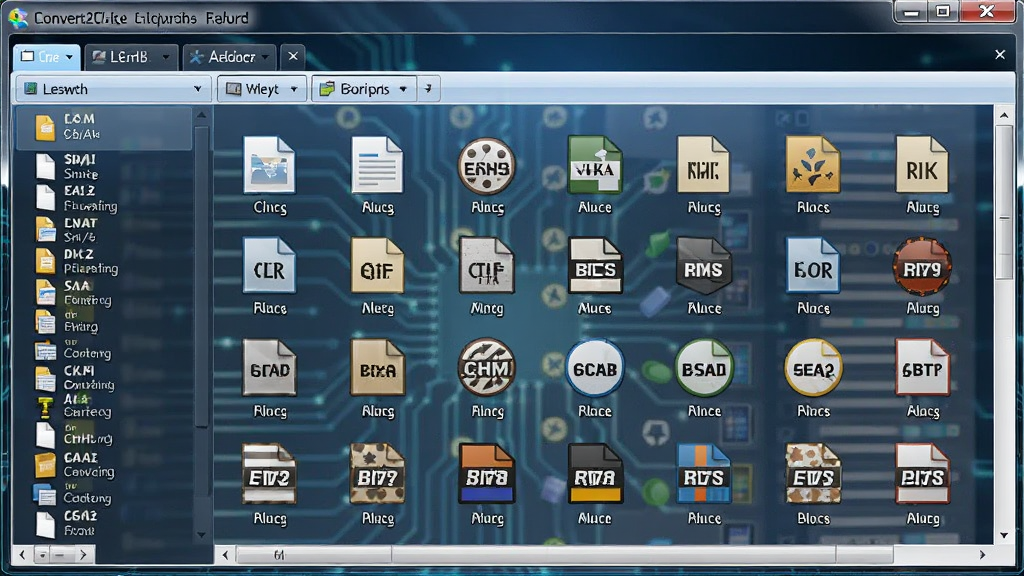Click the picture file icon labeled Clncs

269,165
